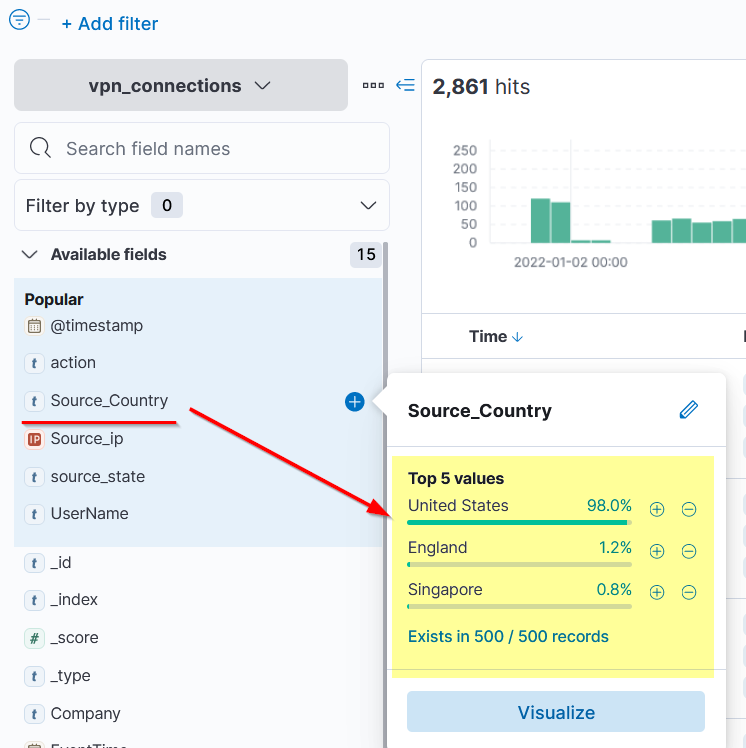The width and height of the screenshot is (746, 748).
Task: Filter for Singapore value
Action: coord(657,592)
